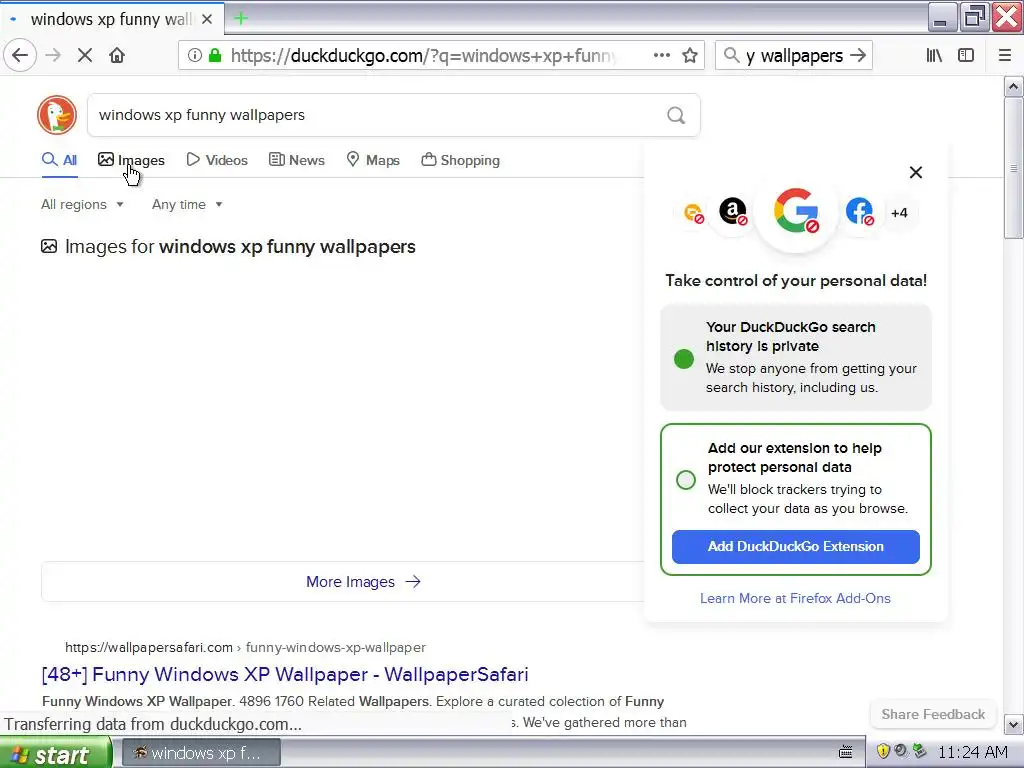
Task: Click the green secure padlock icon
Action: click(x=215, y=56)
